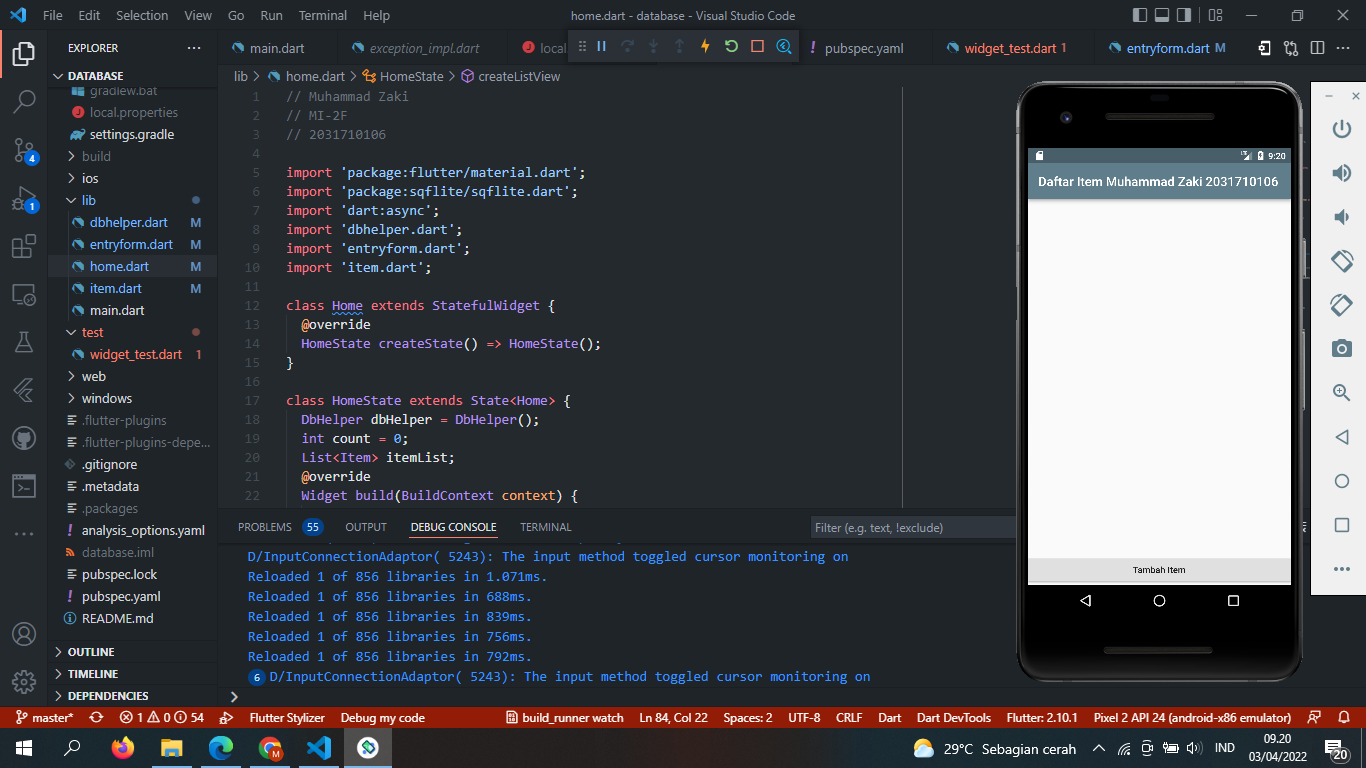This screenshot has height=768, width=1366.
Task: Switch to the TERMINAL tab
Action: coord(546,527)
